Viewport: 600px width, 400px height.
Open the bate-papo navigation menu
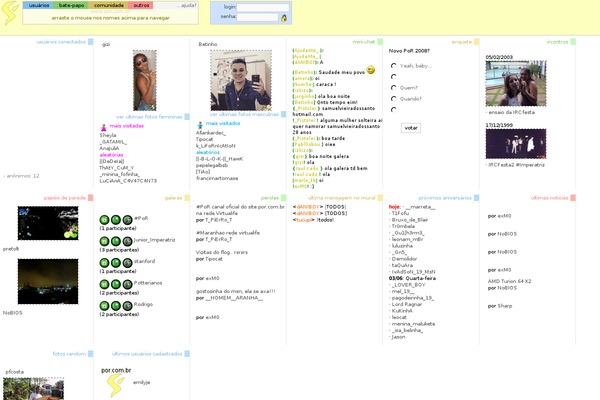72,5
